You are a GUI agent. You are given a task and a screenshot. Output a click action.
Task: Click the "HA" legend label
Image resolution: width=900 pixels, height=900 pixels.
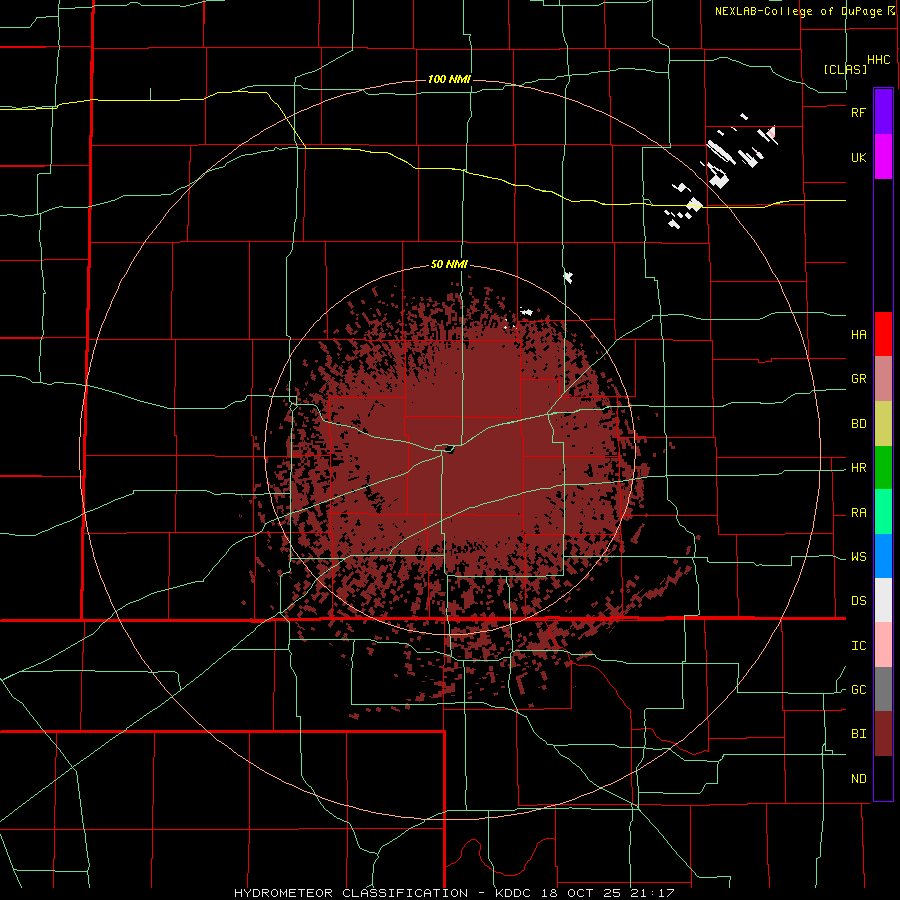tap(858, 335)
